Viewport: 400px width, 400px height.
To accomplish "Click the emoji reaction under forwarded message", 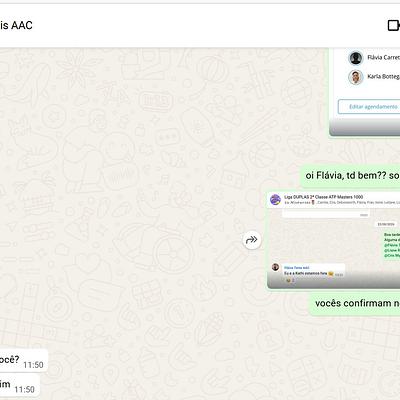I will click(x=290, y=281).
